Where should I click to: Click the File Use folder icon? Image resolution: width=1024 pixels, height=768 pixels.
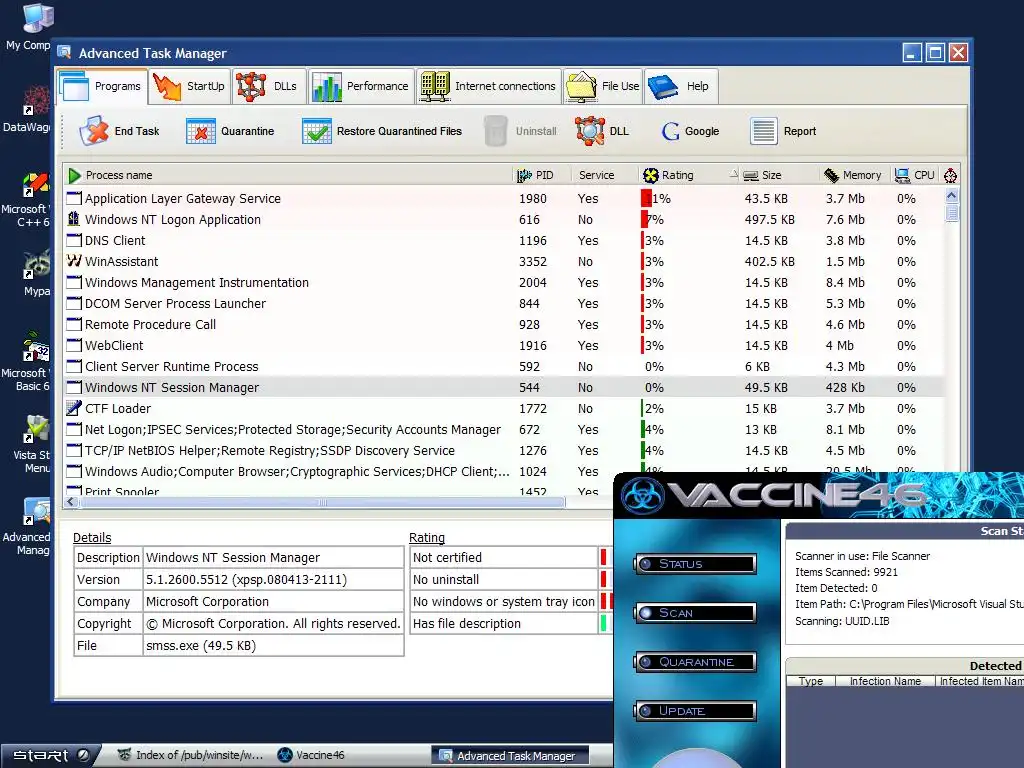tap(581, 87)
